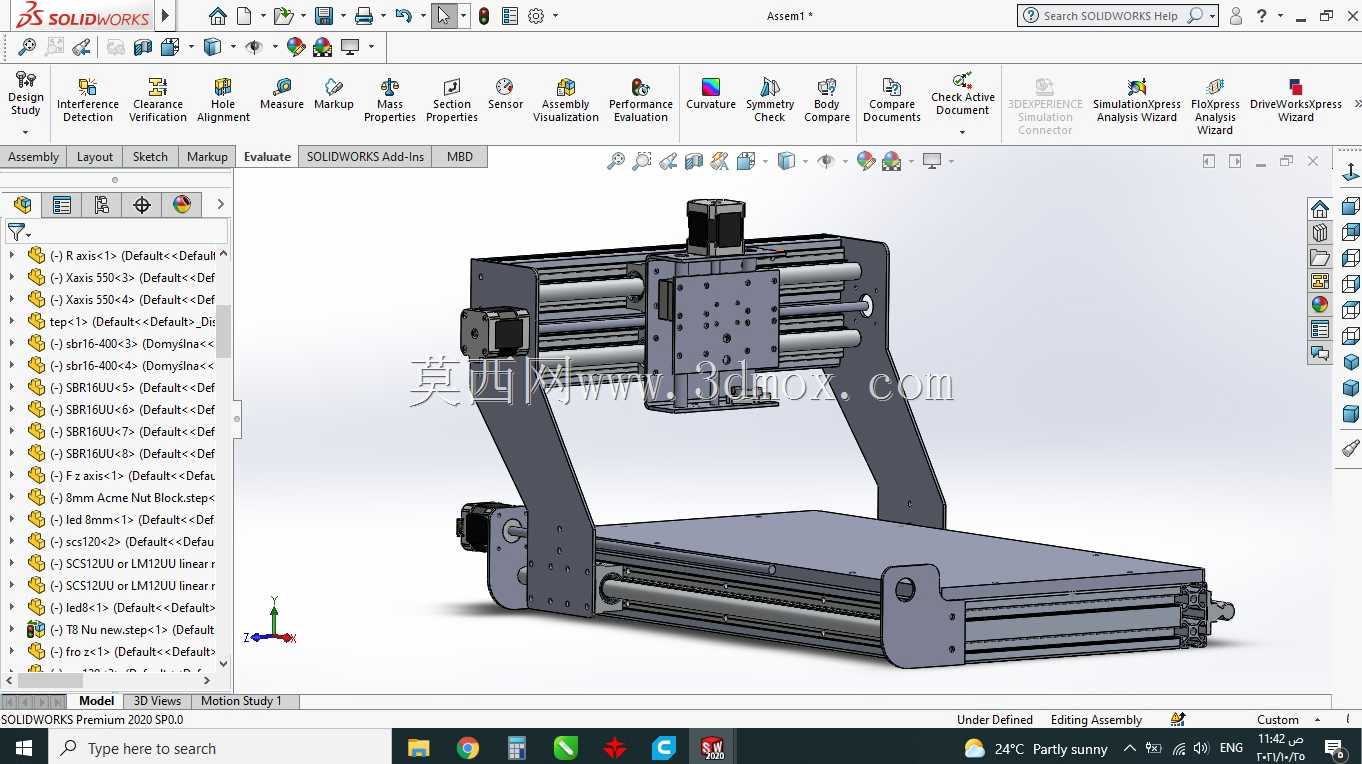The height and width of the screenshot is (764, 1362).
Task: Show Curvature display
Action: point(711,94)
